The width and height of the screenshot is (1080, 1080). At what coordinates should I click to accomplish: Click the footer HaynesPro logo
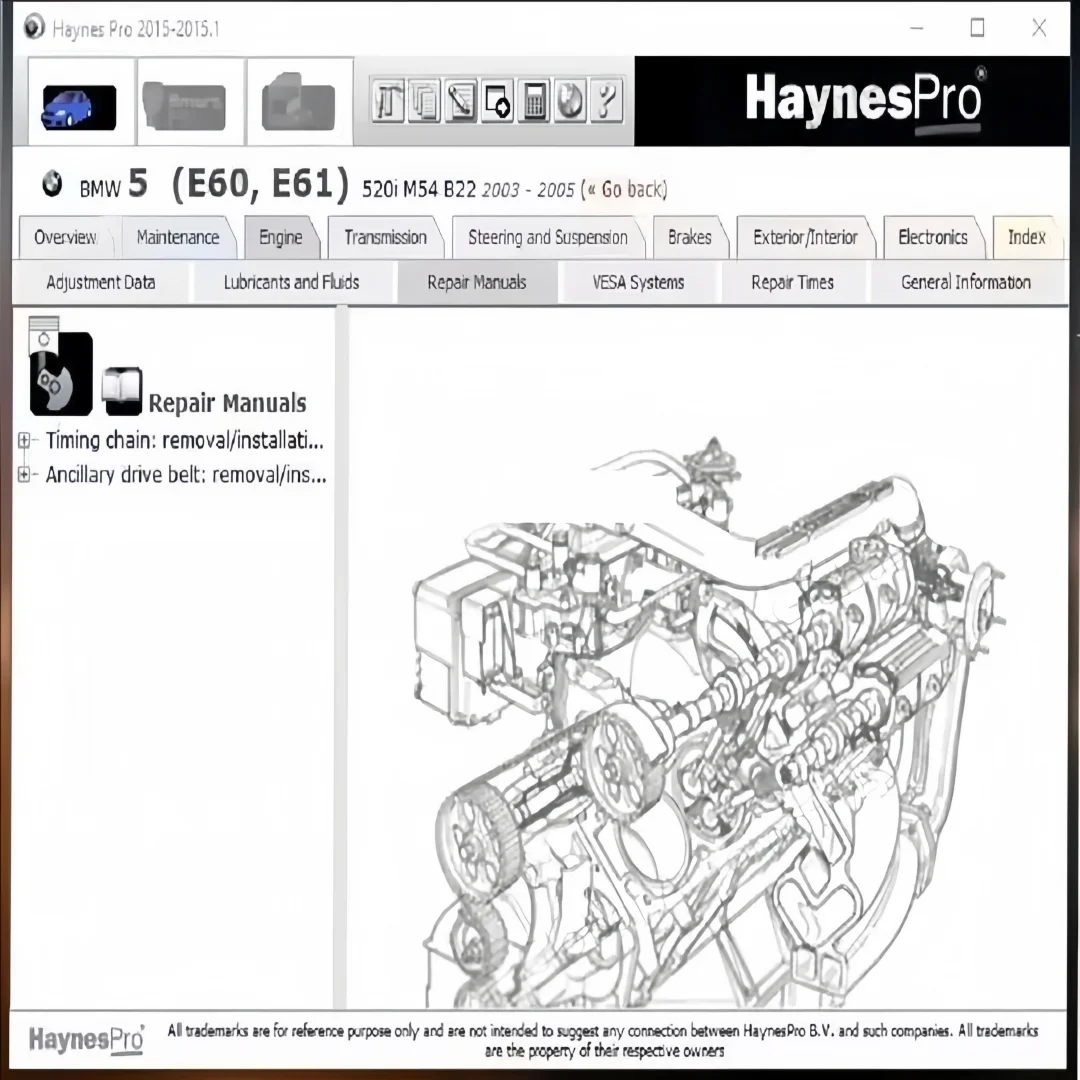pos(87,1039)
